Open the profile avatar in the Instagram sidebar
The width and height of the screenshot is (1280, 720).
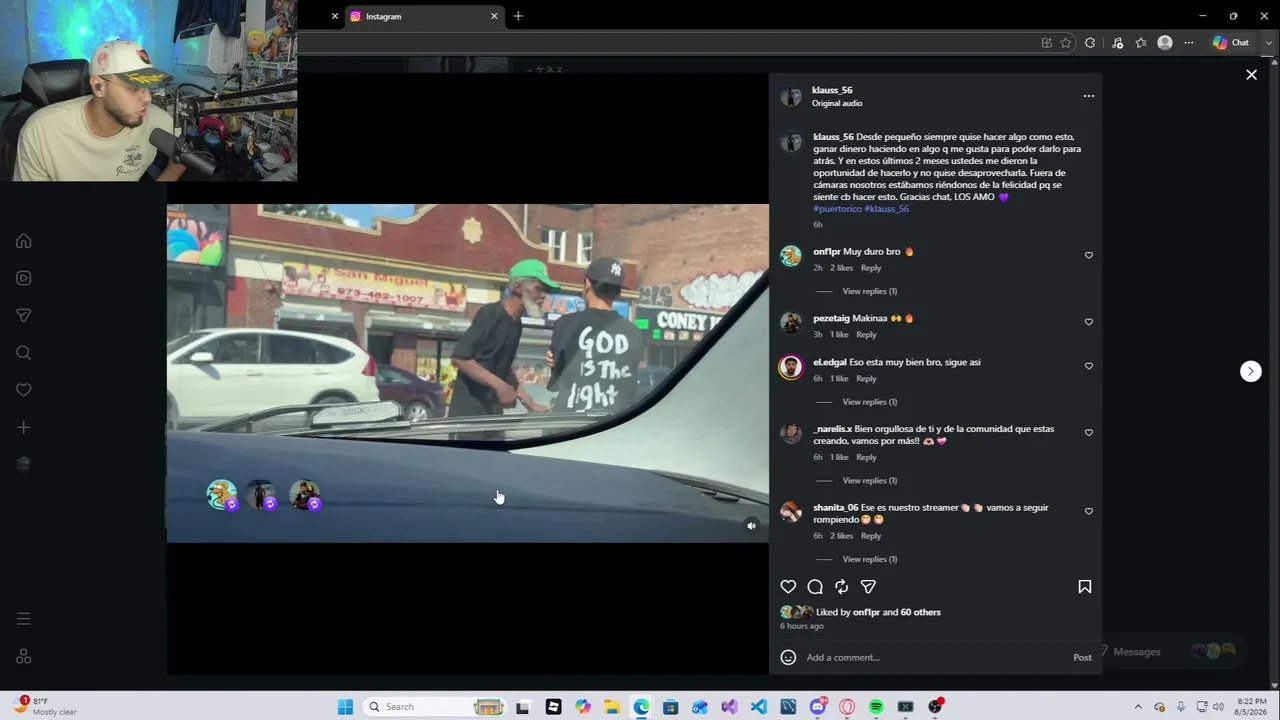tap(24, 464)
